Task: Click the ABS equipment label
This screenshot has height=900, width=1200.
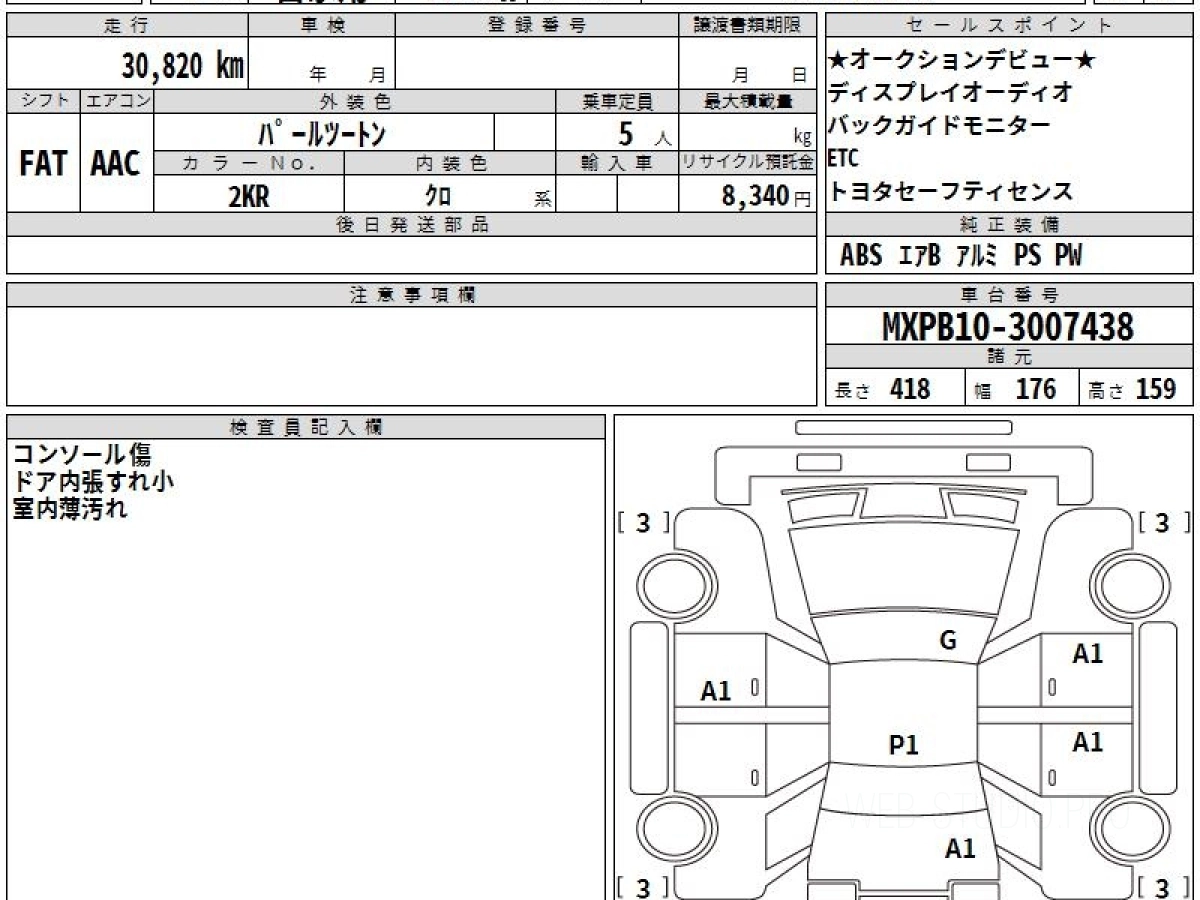Action: tap(861, 256)
